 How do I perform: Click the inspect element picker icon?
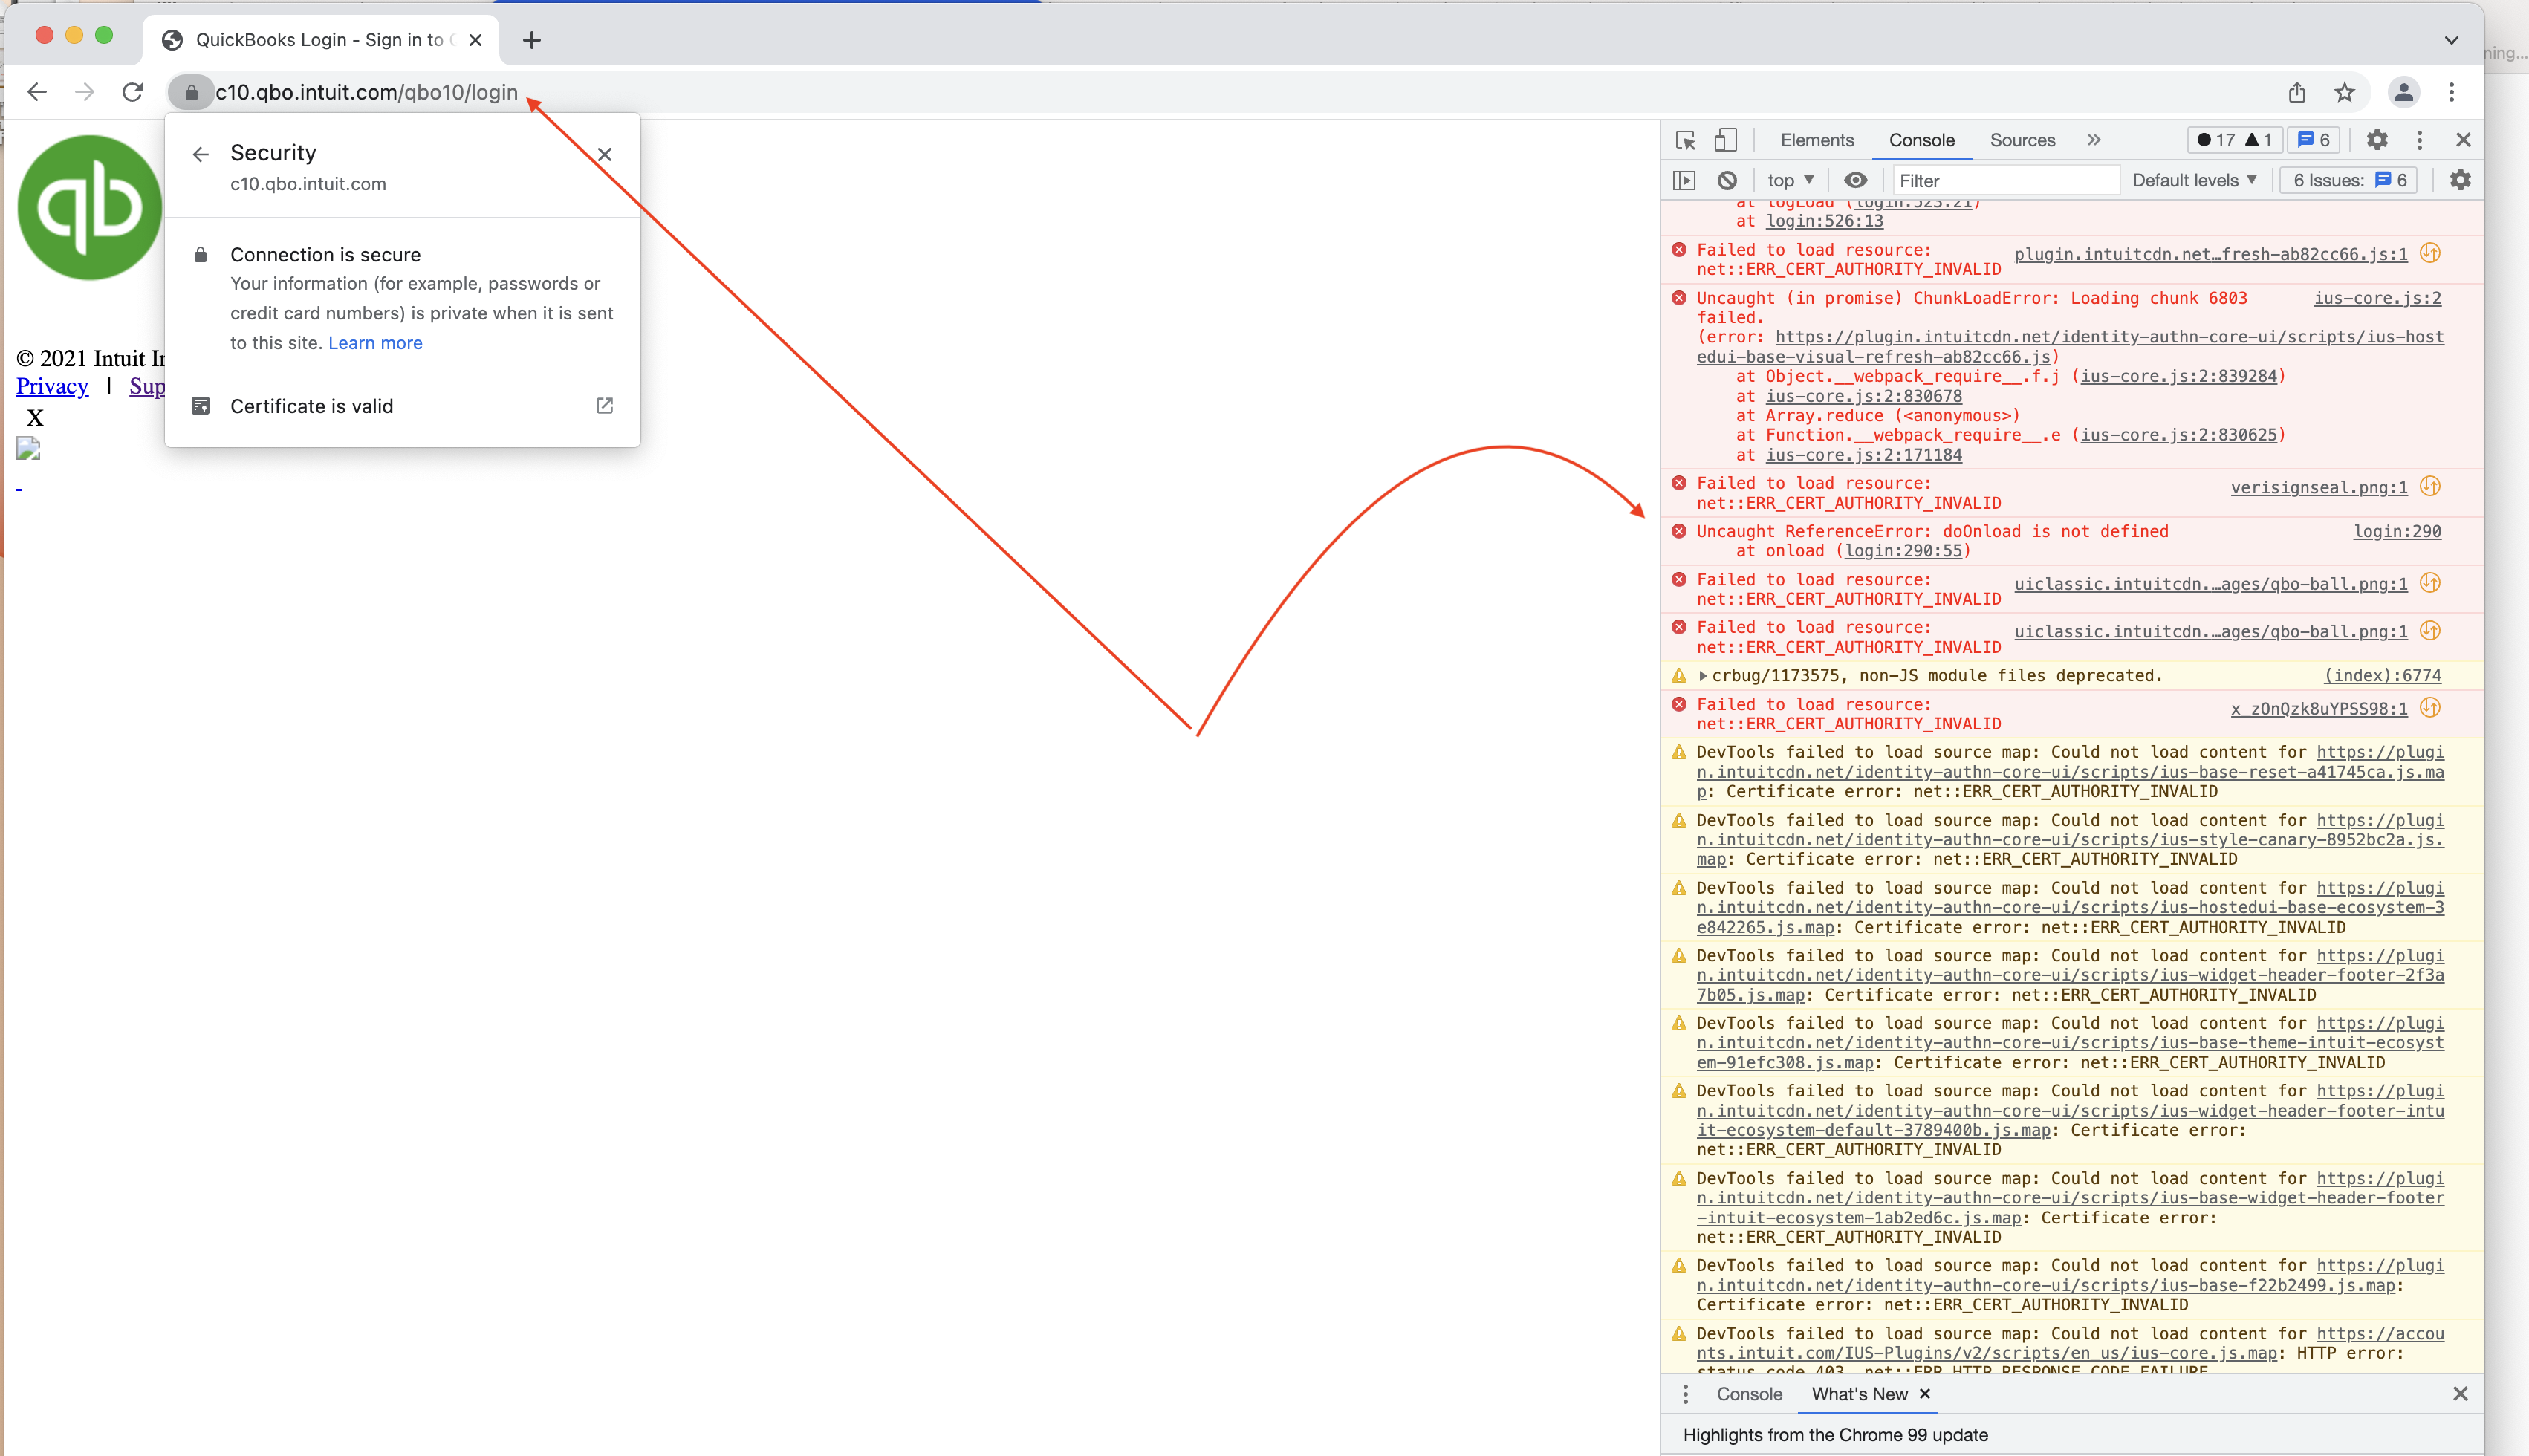(1685, 140)
